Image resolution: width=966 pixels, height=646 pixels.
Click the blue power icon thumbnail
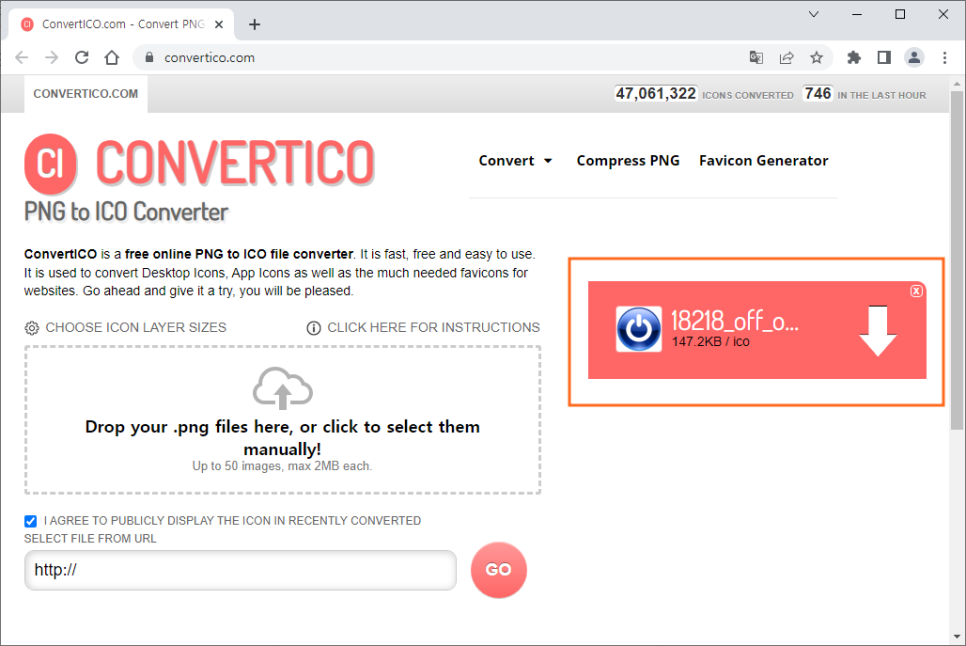click(639, 329)
